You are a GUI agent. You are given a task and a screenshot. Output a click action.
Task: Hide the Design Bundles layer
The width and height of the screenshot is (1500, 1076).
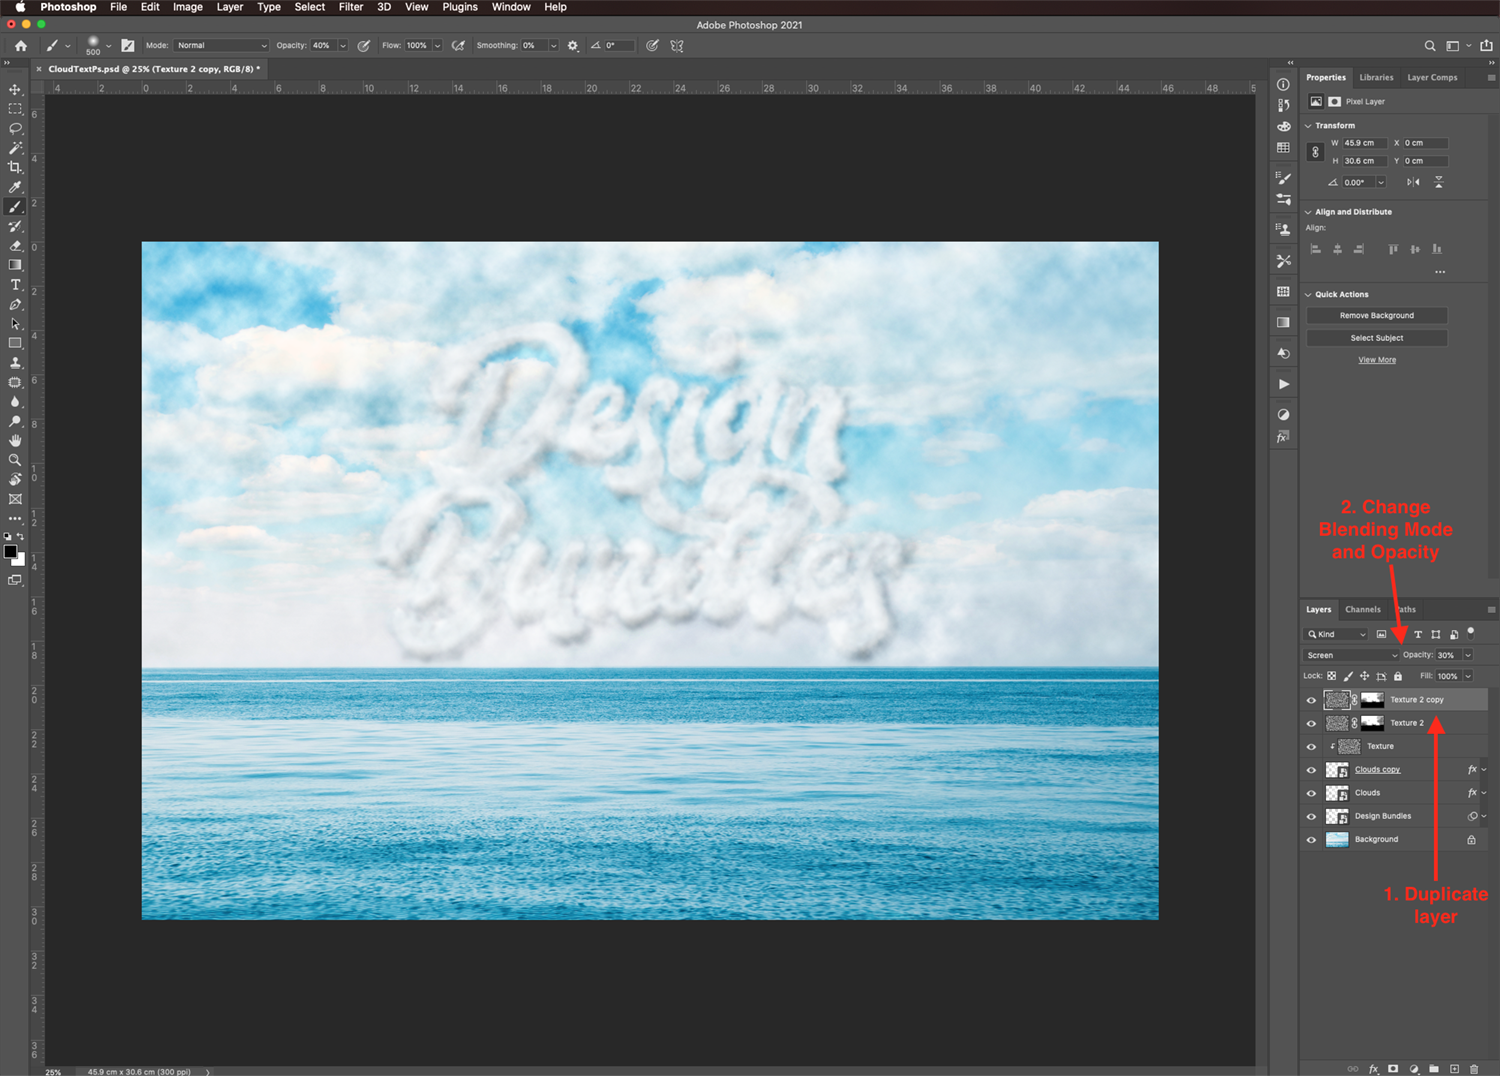[1311, 816]
